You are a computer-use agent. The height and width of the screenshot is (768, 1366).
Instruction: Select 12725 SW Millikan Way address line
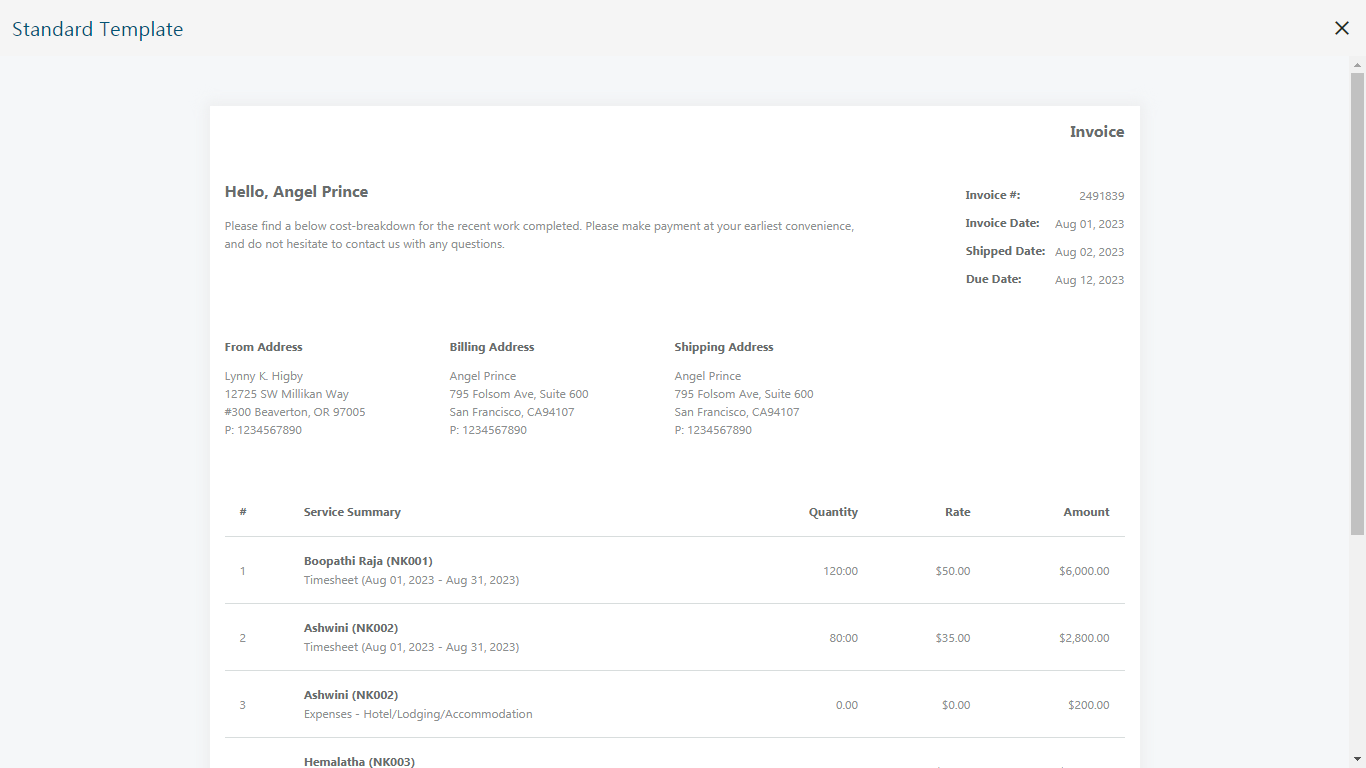[287, 394]
